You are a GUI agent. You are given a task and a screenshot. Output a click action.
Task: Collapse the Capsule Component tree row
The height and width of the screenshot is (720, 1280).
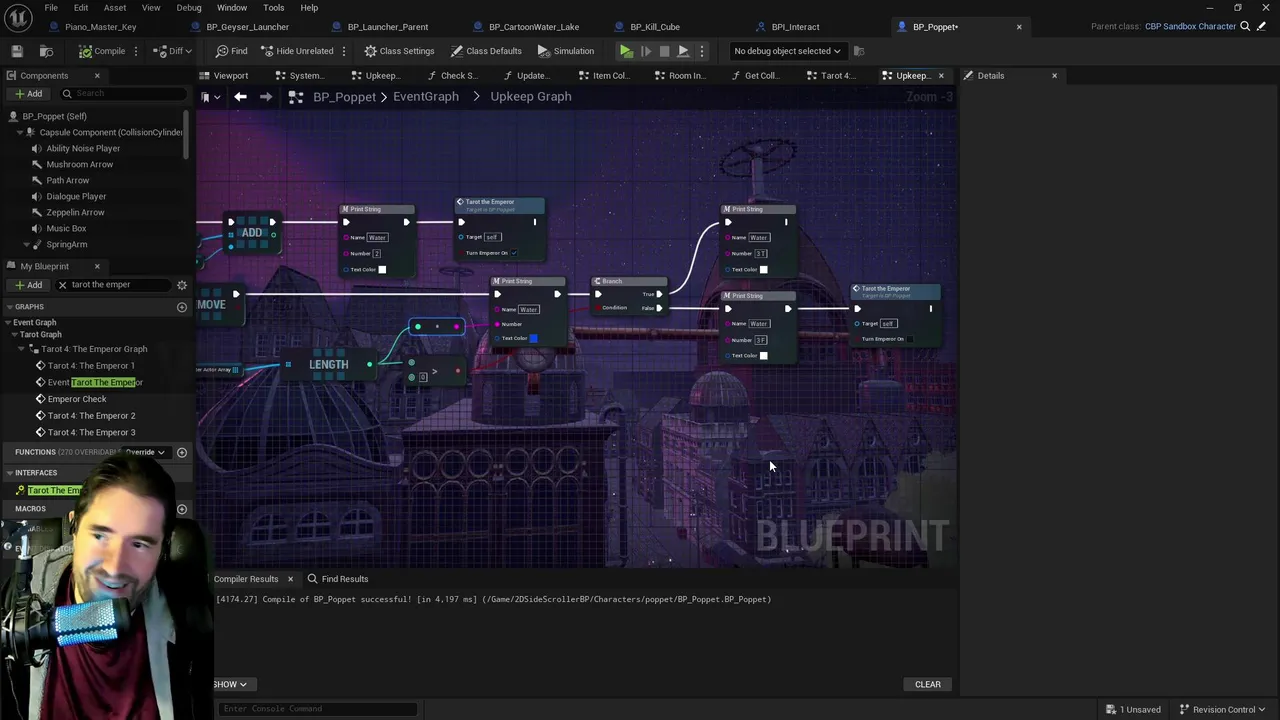(19, 132)
